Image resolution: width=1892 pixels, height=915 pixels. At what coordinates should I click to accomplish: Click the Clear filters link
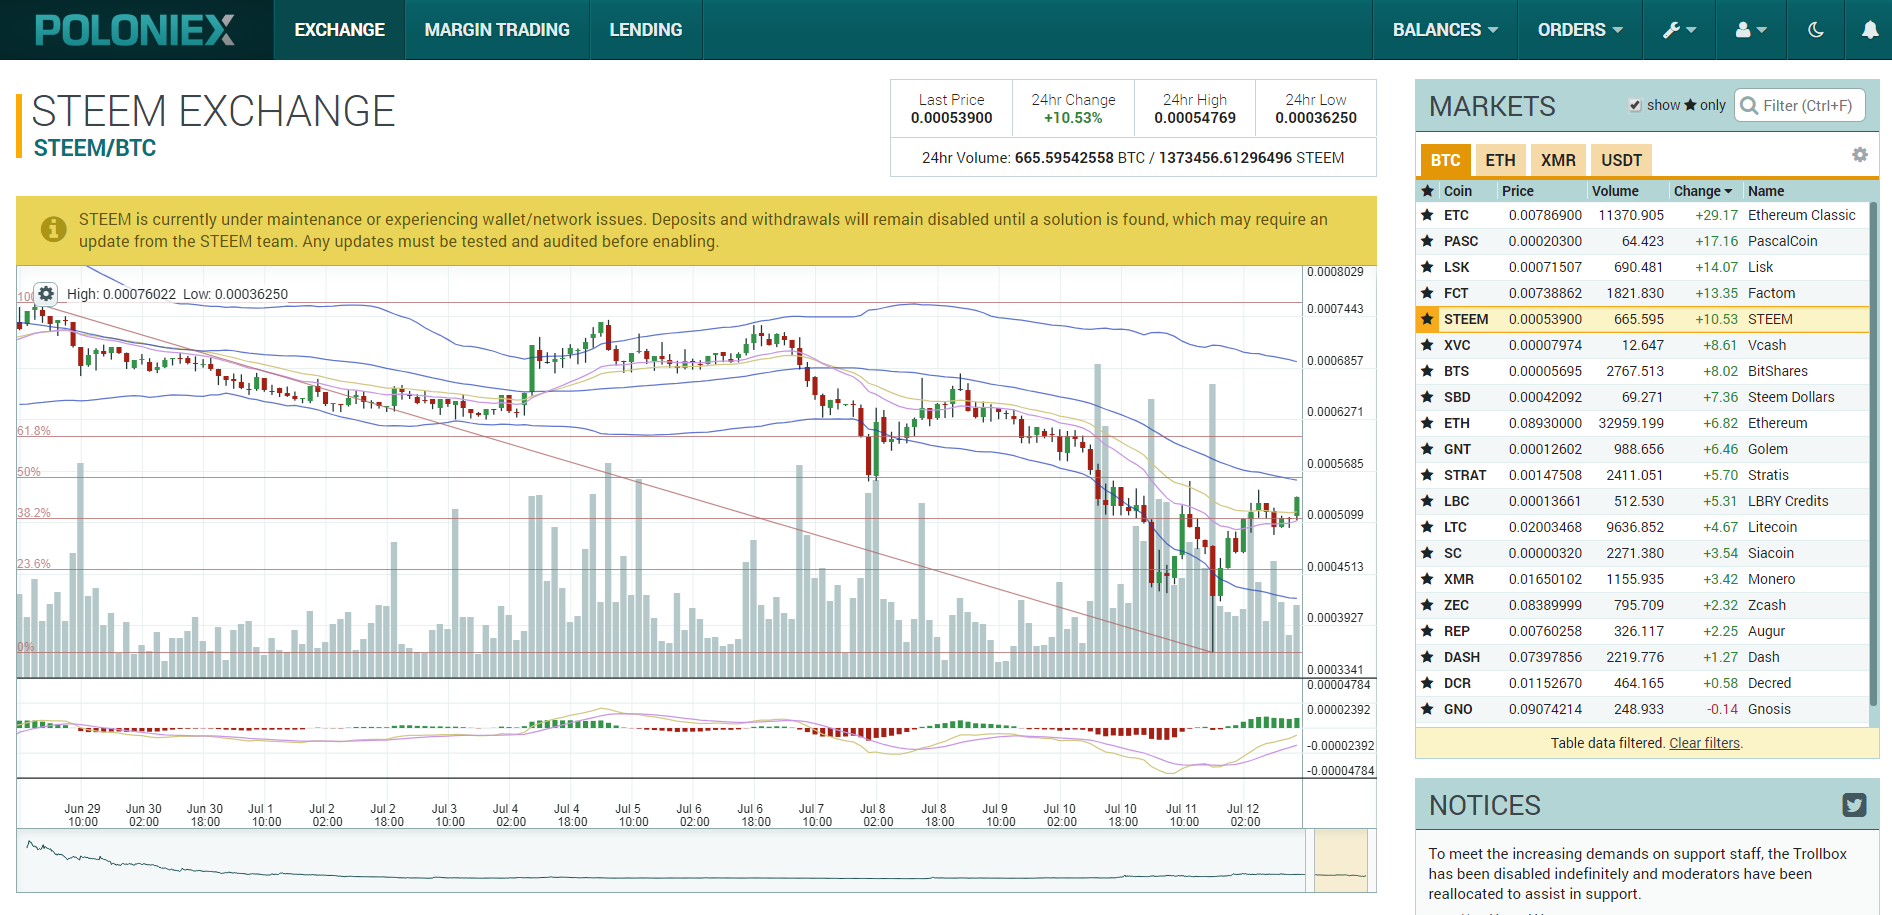pos(1705,743)
